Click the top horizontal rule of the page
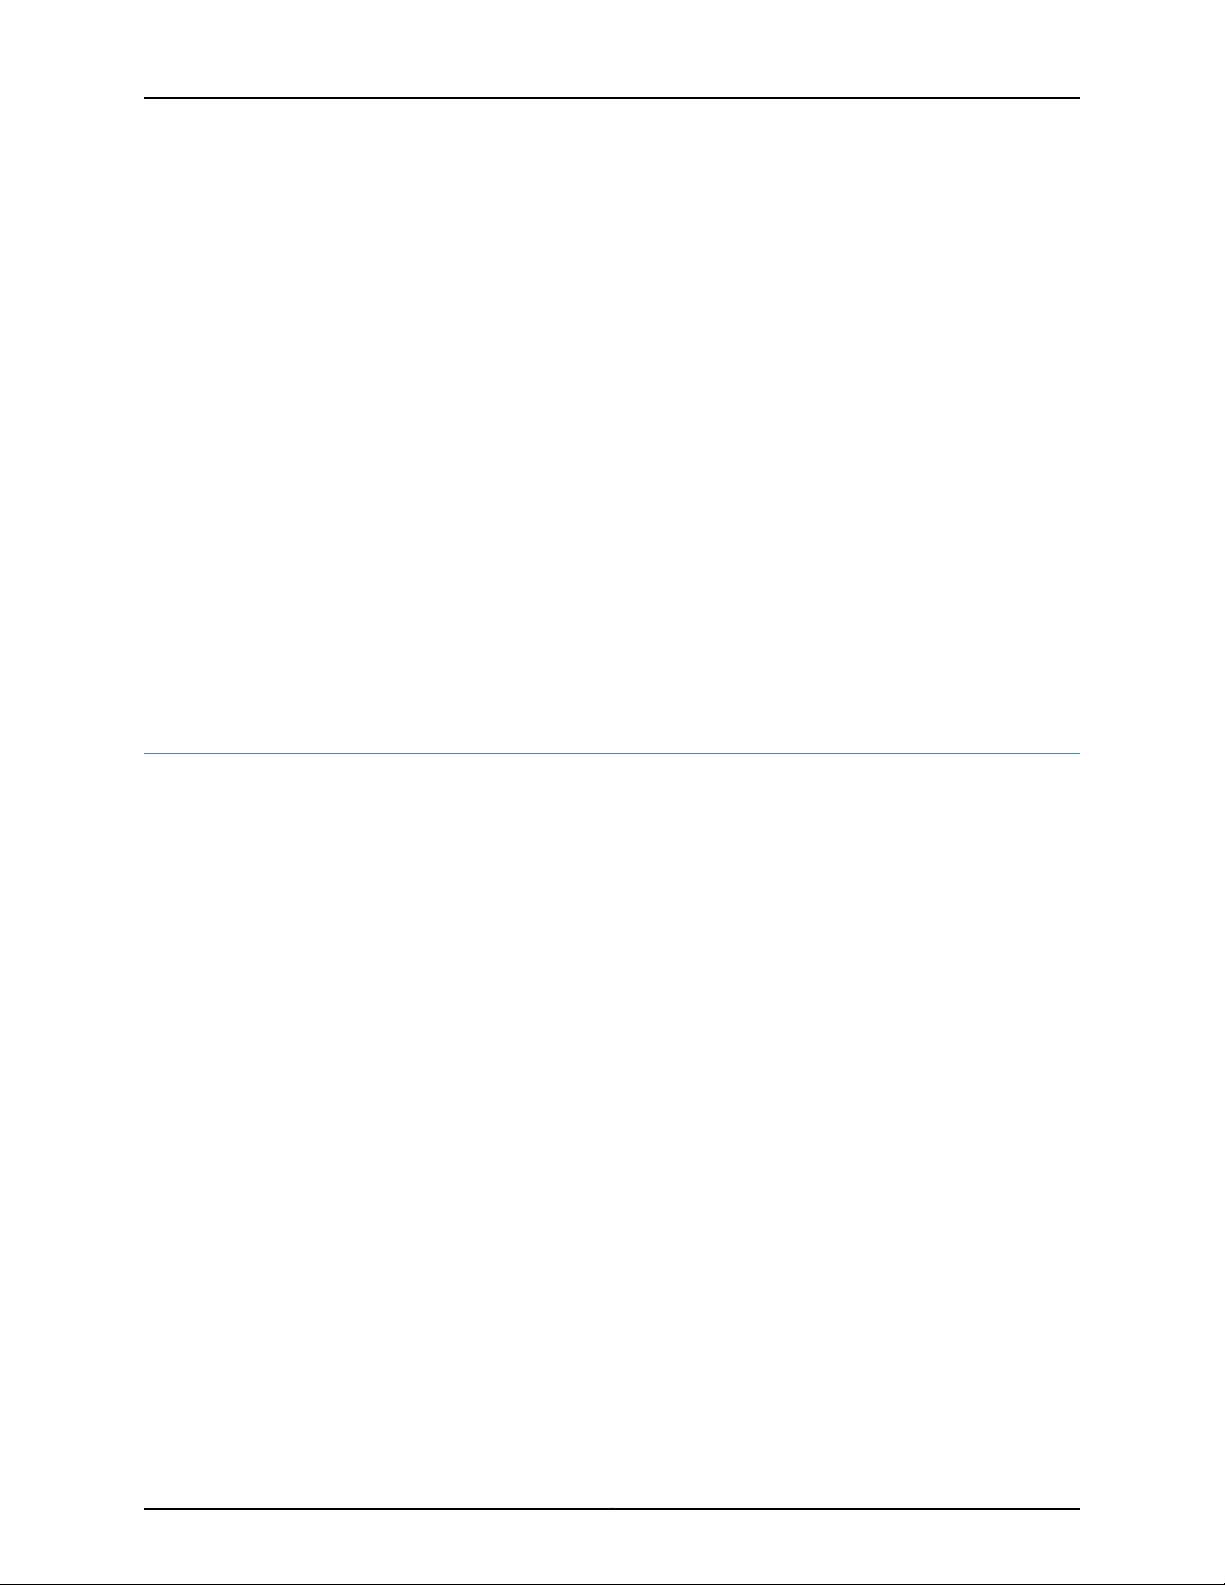The height and width of the screenshot is (1585, 1225). pos(612,98)
